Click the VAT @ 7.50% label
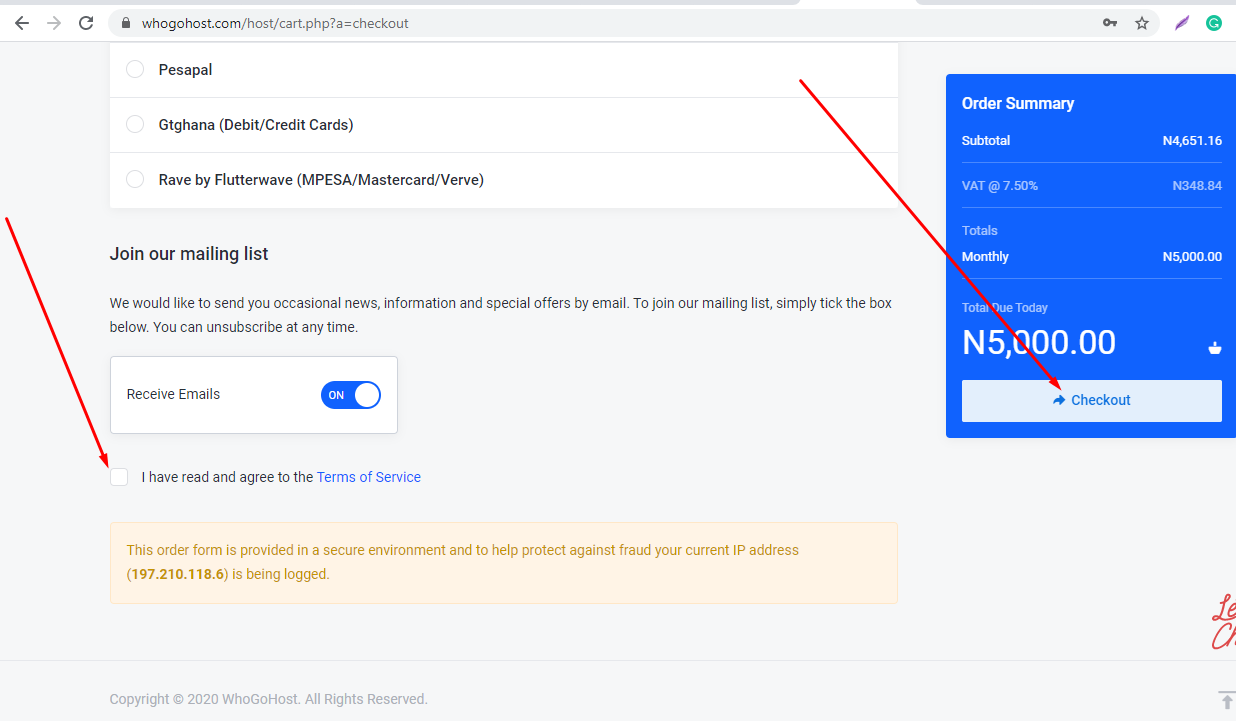The width and height of the screenshot is (1236, 721). (1000, 186)
